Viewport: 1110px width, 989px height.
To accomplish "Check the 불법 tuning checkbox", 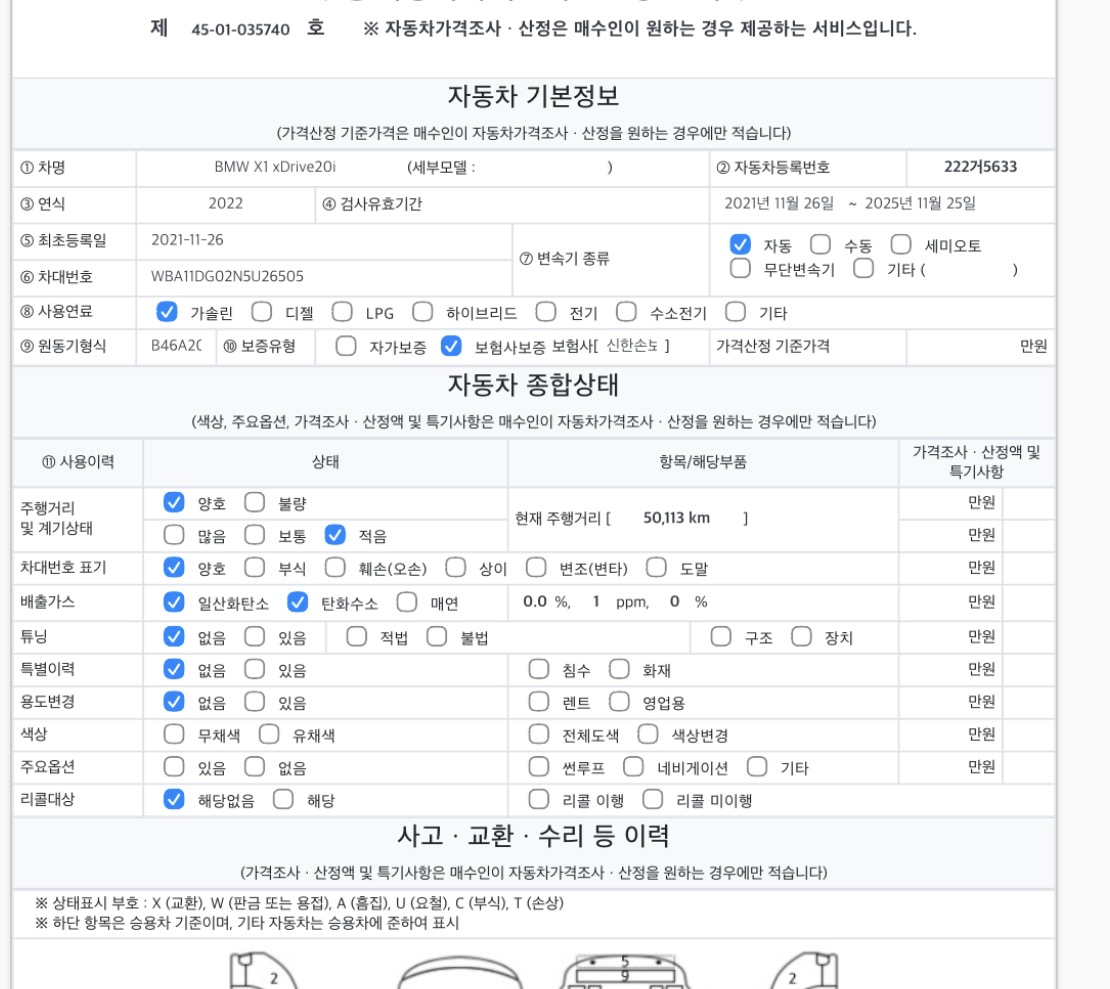I will tap(436, 636).
